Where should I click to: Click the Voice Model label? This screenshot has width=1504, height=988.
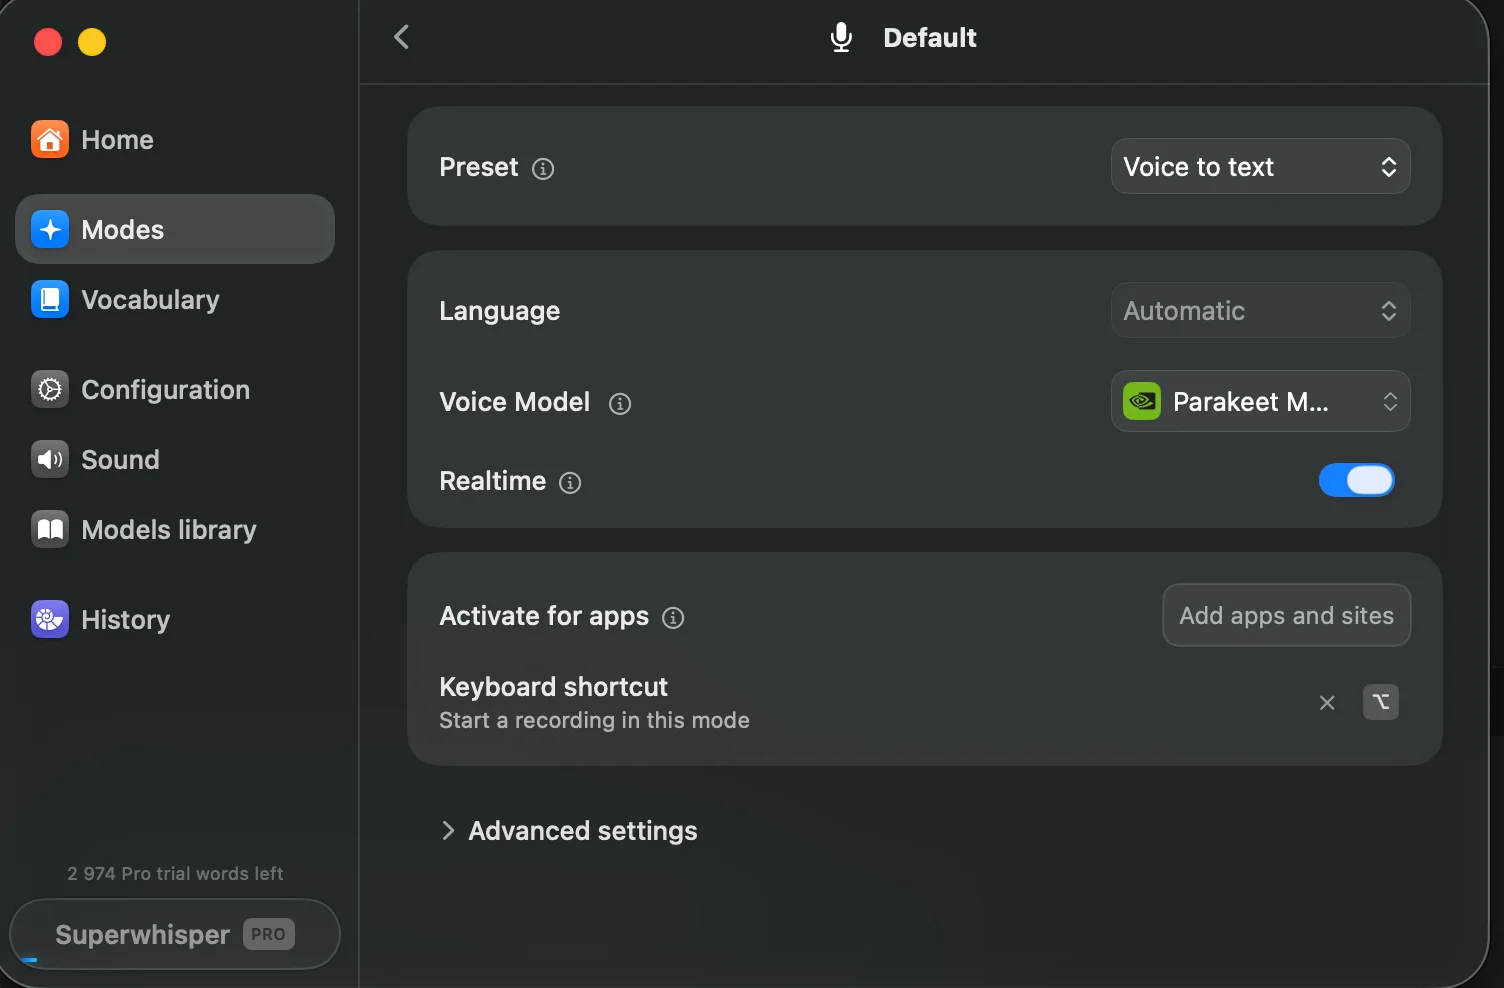pyautogui.click(x=515, y=402)
